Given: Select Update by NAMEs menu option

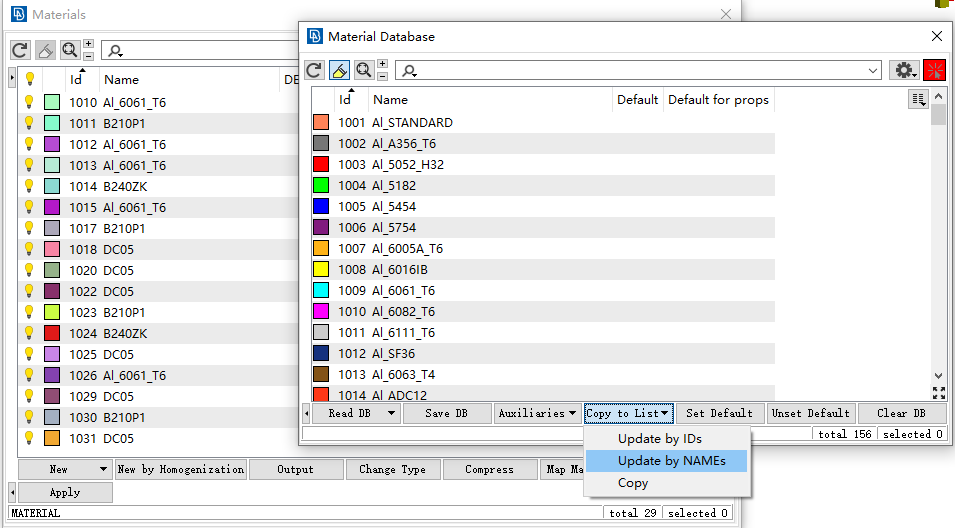Looking at the screenshot, I should (x=666, y=461).
